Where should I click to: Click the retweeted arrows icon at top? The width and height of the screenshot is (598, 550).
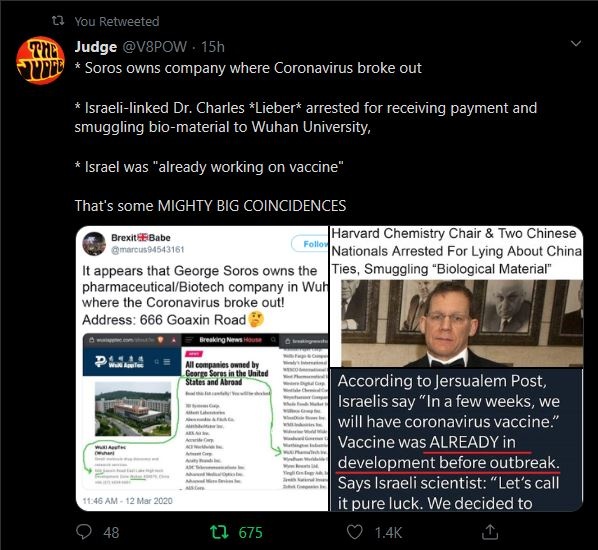pyautogui.click(x=58, y=21)
